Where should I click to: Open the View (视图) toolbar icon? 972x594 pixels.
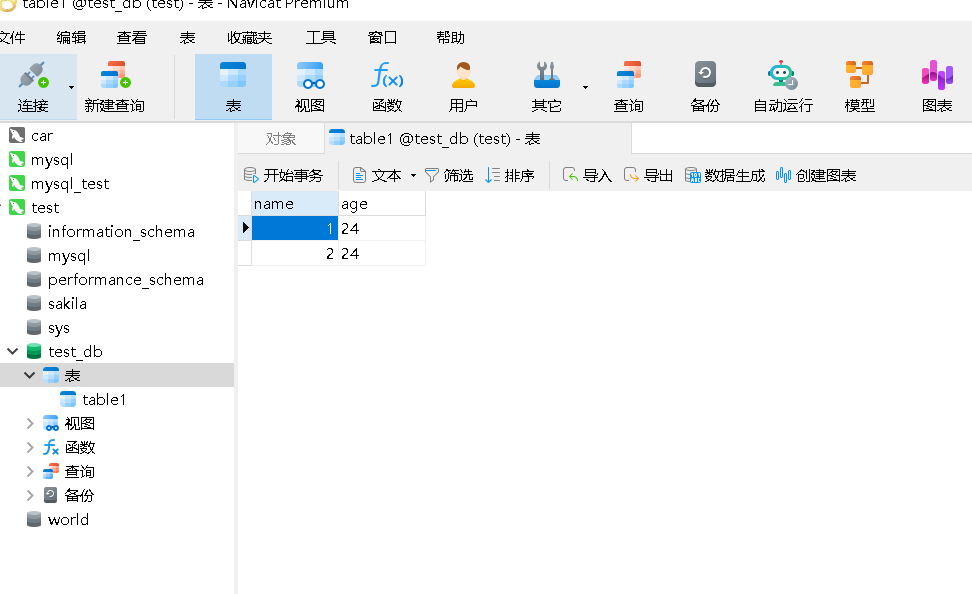click(310, 87)
